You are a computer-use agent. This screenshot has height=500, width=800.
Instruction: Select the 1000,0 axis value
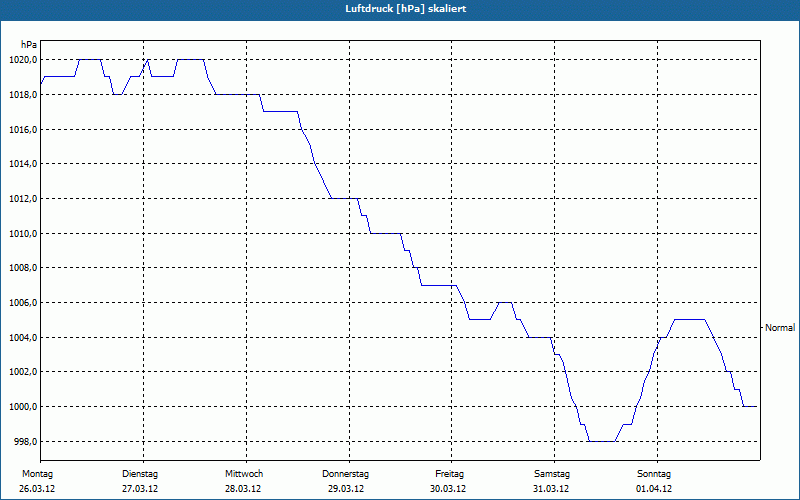(23, 407)
